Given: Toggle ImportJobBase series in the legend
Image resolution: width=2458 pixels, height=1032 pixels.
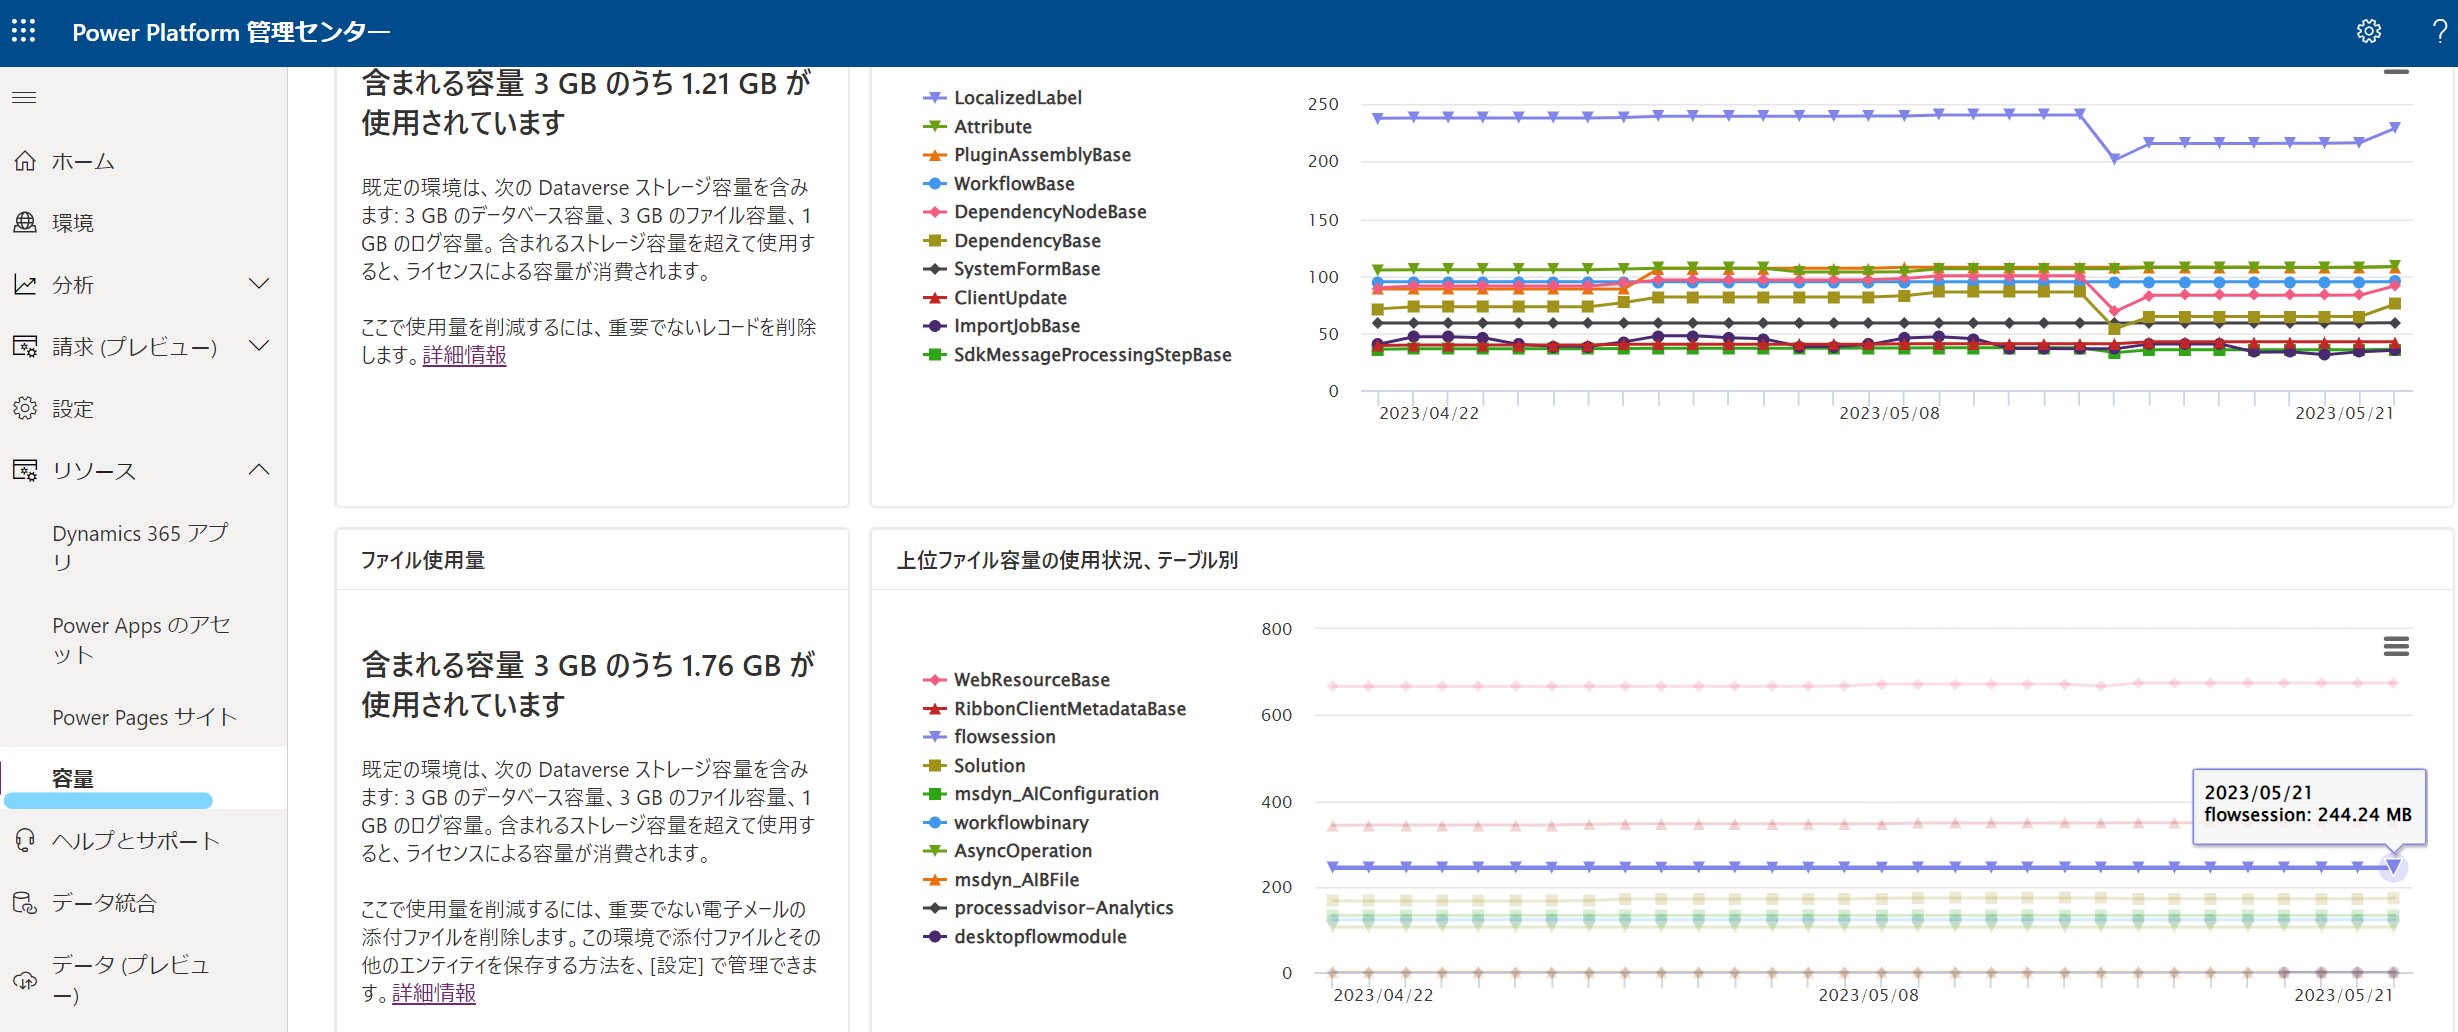Looking at the screenshot, I should click(1001, 326).
